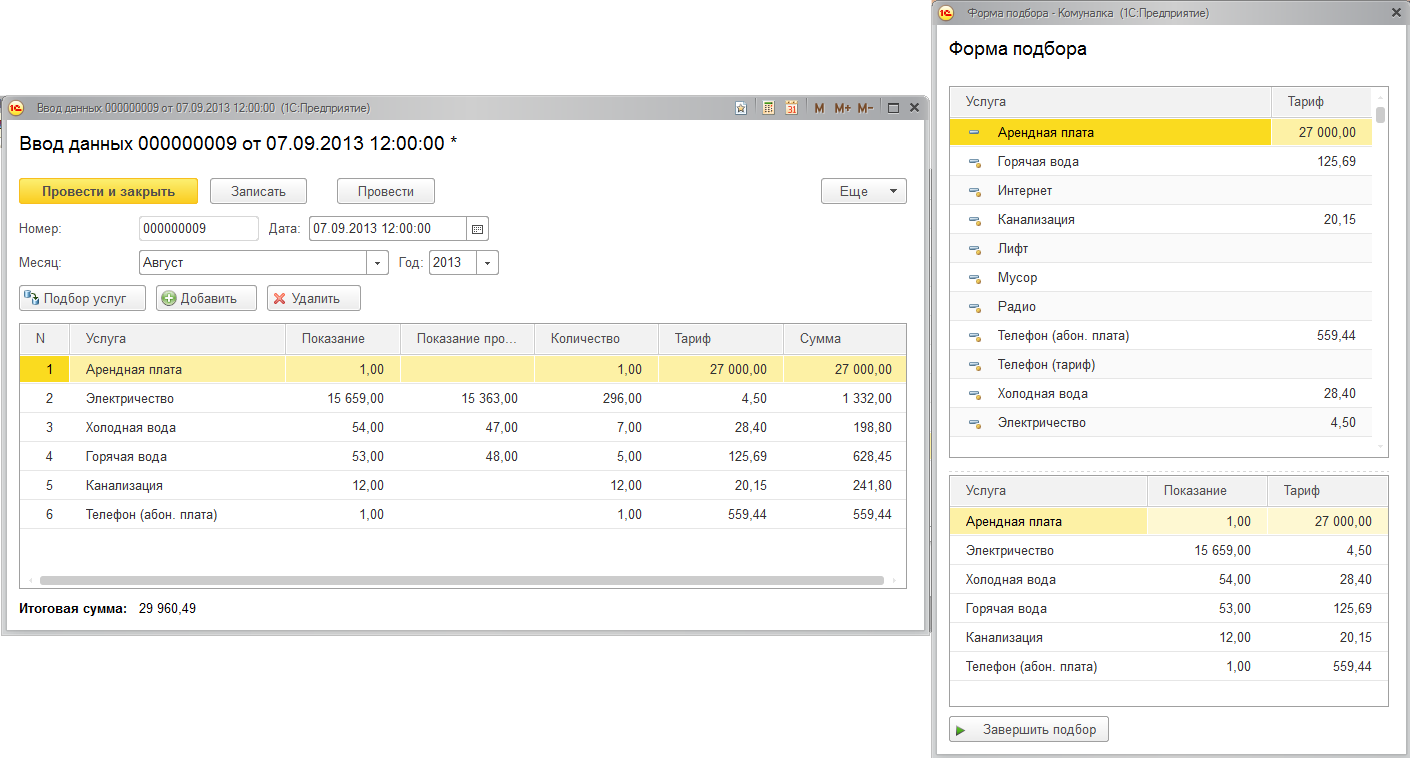Viewport: 1410px width, 758px height.
Task: Click item icon beside Телефон (тариф)
Action: tap(975, 365)
